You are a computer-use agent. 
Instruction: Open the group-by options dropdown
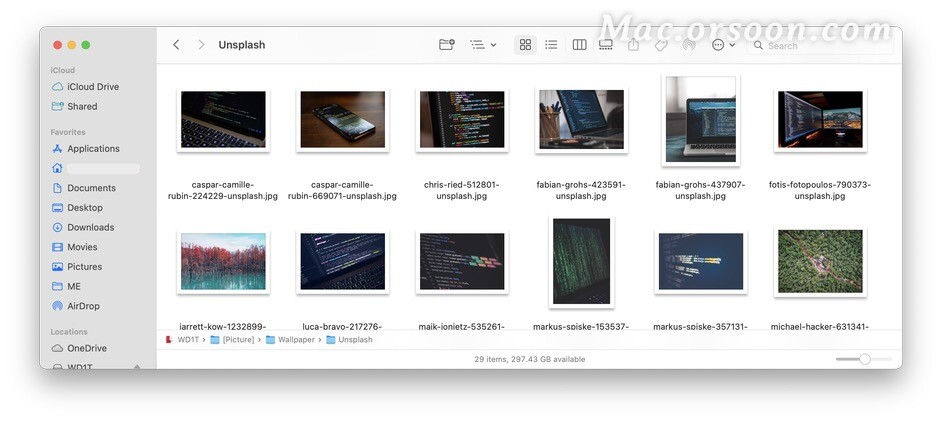point(483,44)
